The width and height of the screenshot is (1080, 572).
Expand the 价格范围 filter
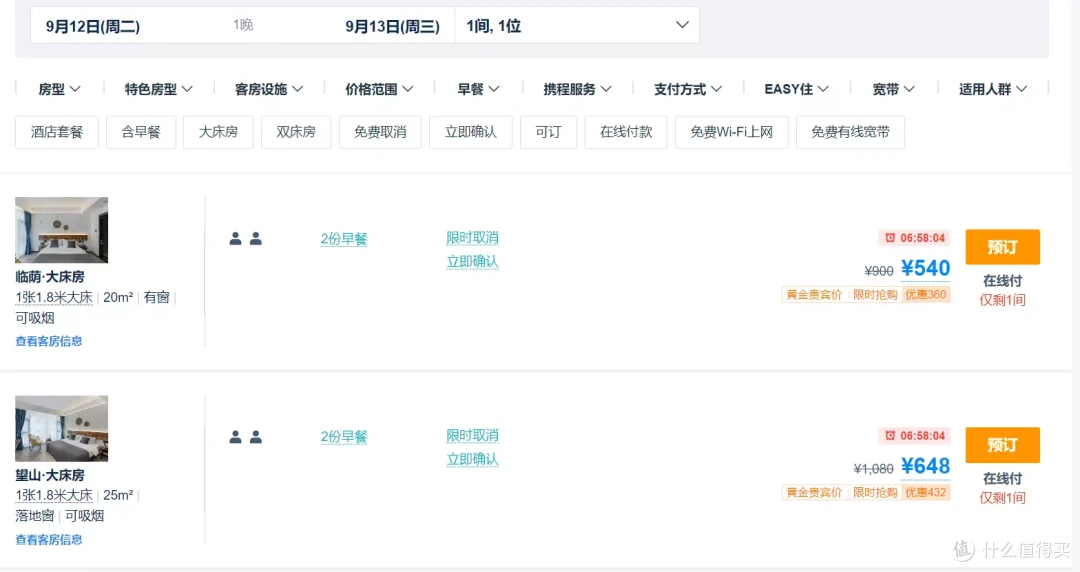tap(379, 89)
